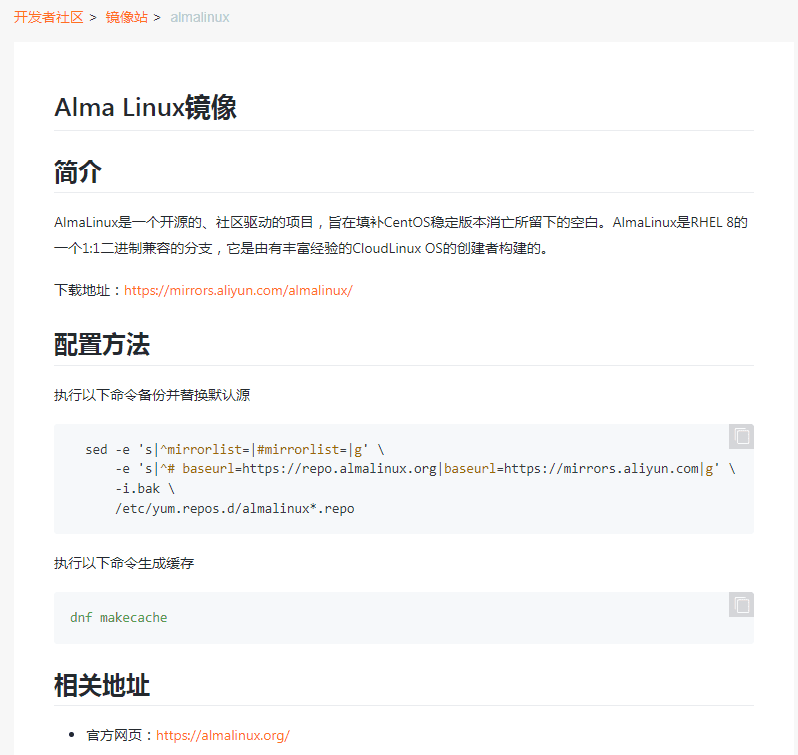Copy the dnf makecache code block
Image resolution: width=798 pixels, height=755 pixels.
click(741, 604)
